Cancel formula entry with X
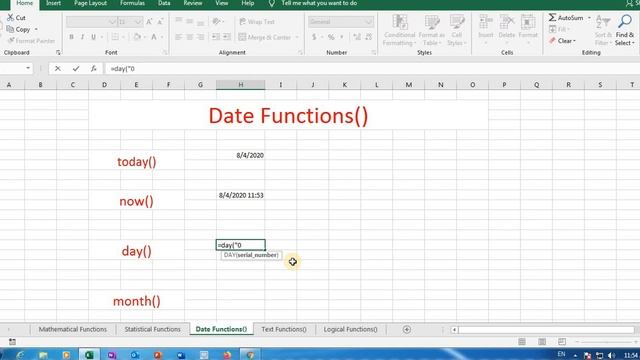This screenshot has width=640, height=360. (58, 69)
